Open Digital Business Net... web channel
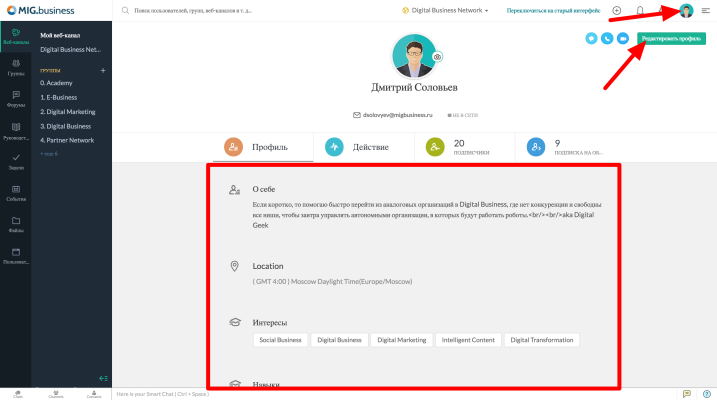The width and height of the screenshot is (717, 400). 70,49
